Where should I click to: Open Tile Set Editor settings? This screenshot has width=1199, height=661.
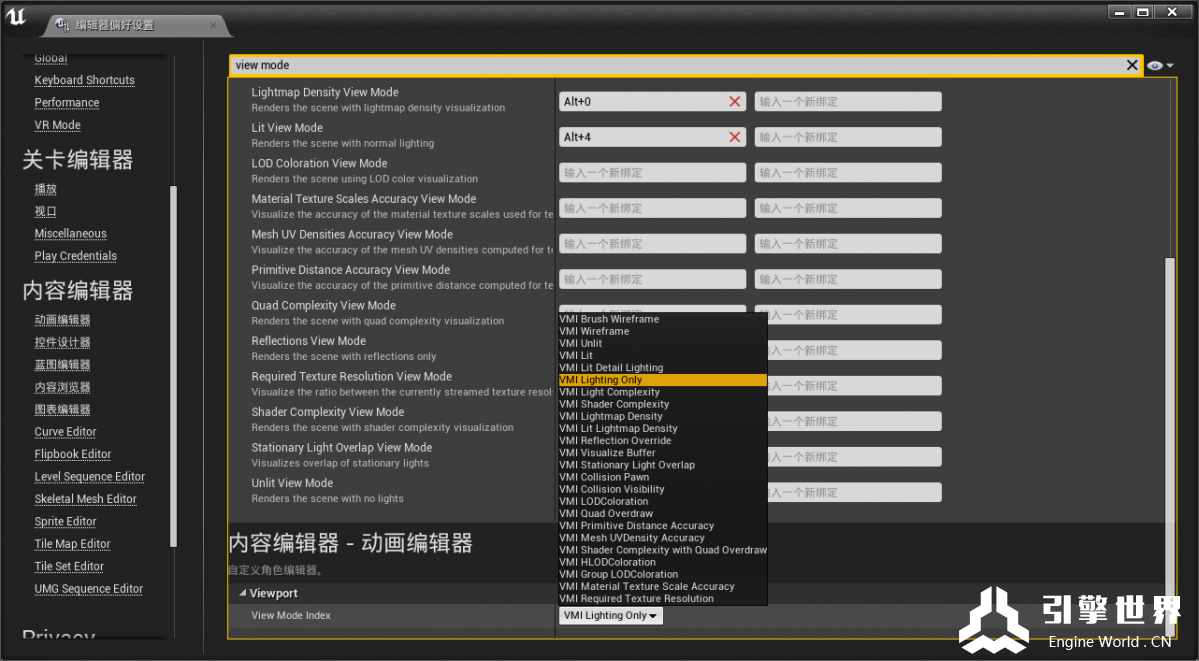coord(69,566)
